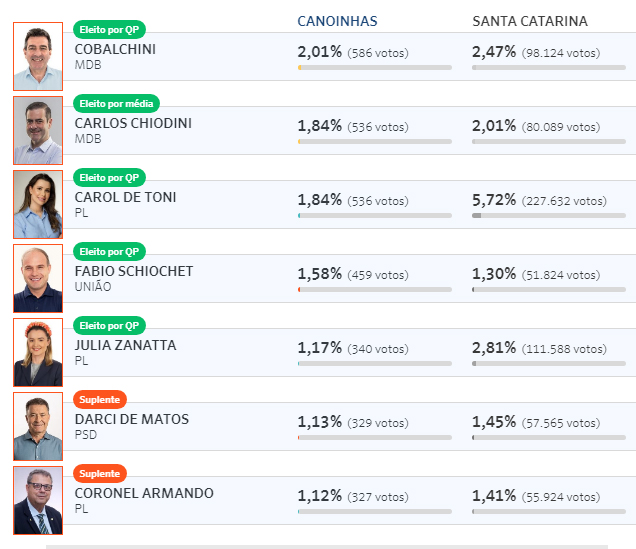Image resolution: width=636 pixels, height=549 pixels.
Task: Click the SANTA CATARINA column header
Action: coord(530,21)
